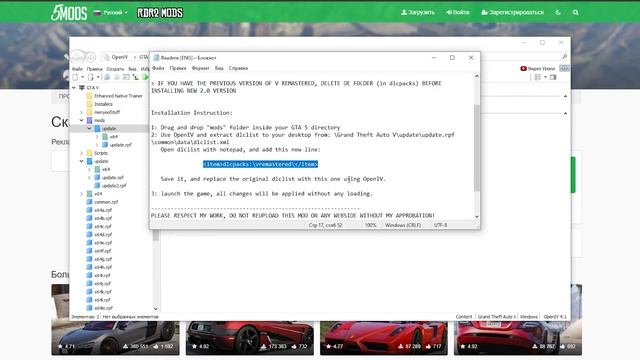Viewport: 640px width, 360px height.
Task: Click the Notepad vertical scrollbar thumb
Action: point(476,147)
